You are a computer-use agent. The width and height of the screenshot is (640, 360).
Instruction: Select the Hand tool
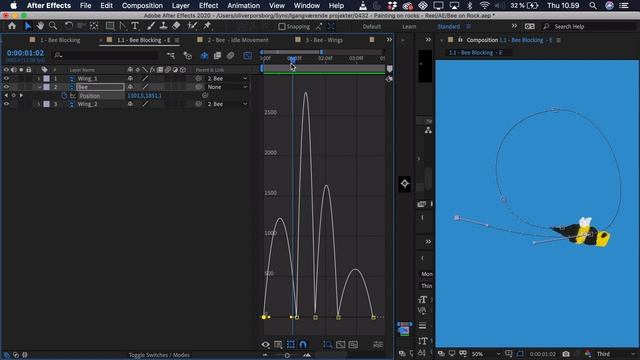40,26
